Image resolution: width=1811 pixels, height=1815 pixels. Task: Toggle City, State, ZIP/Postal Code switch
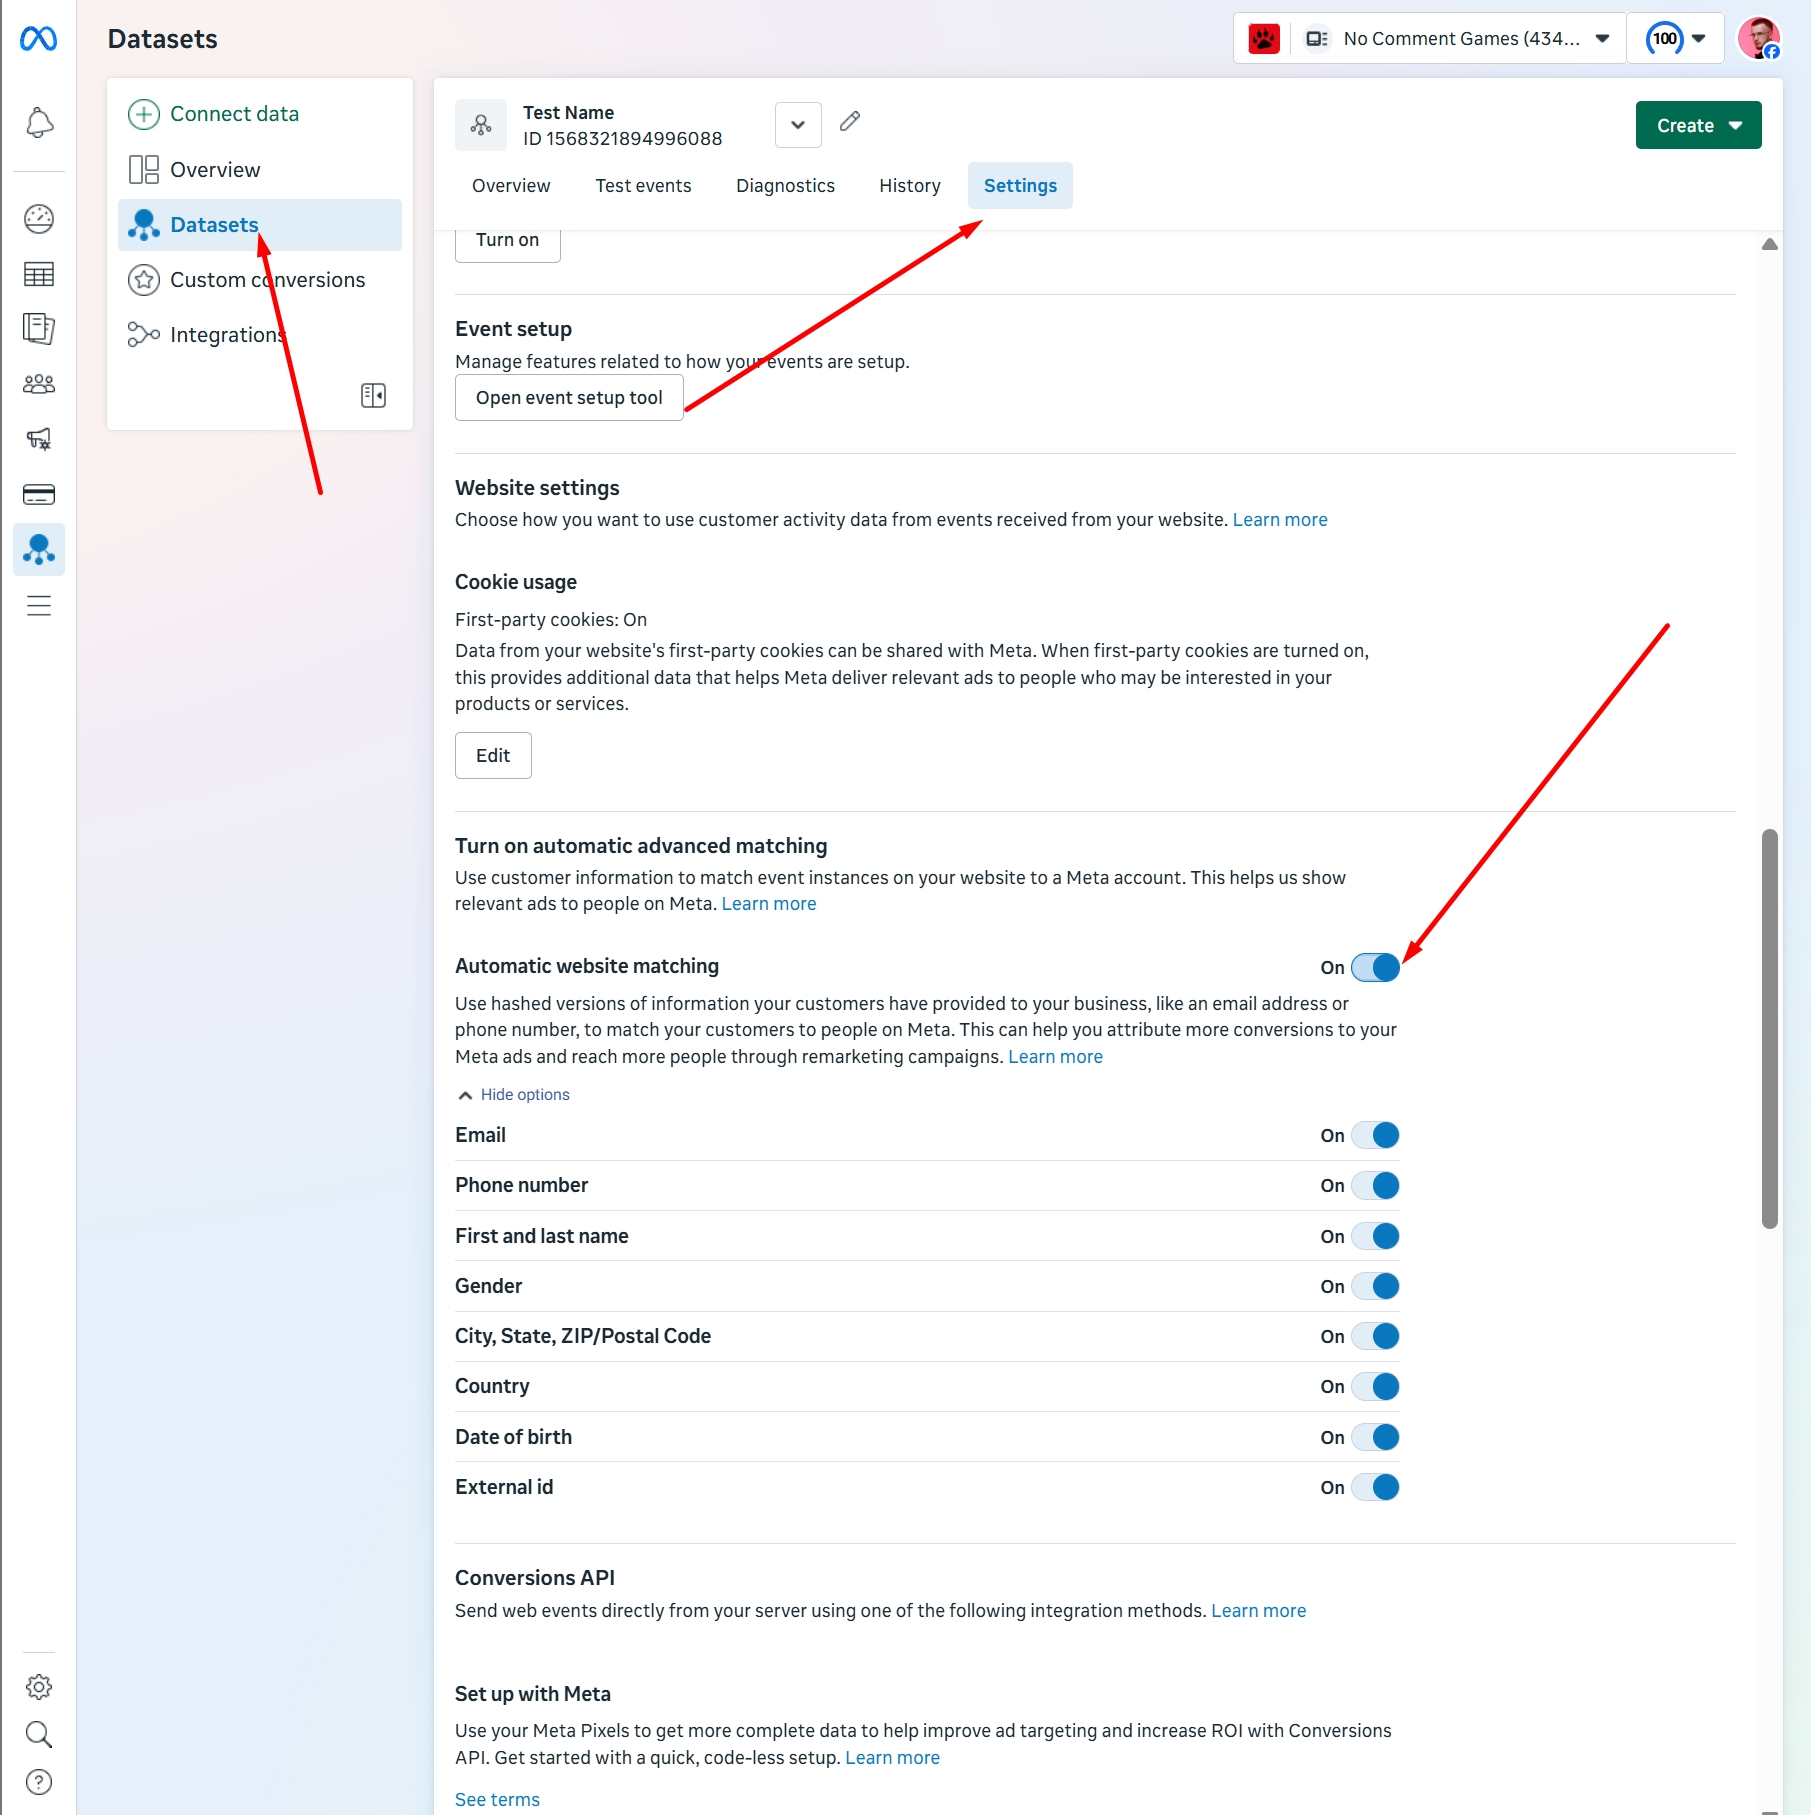(1375, 1336)
